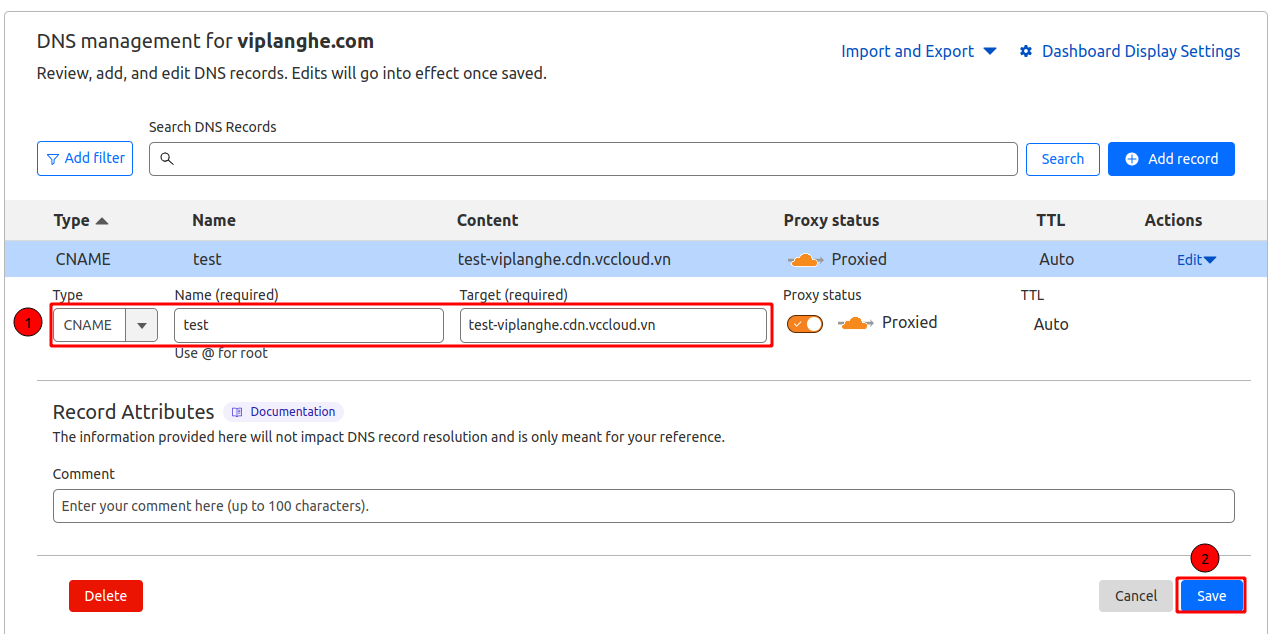The image size is (1276, 634).
Task: Open the Documentation link for Record Attributes
Action: pos(283,412)
